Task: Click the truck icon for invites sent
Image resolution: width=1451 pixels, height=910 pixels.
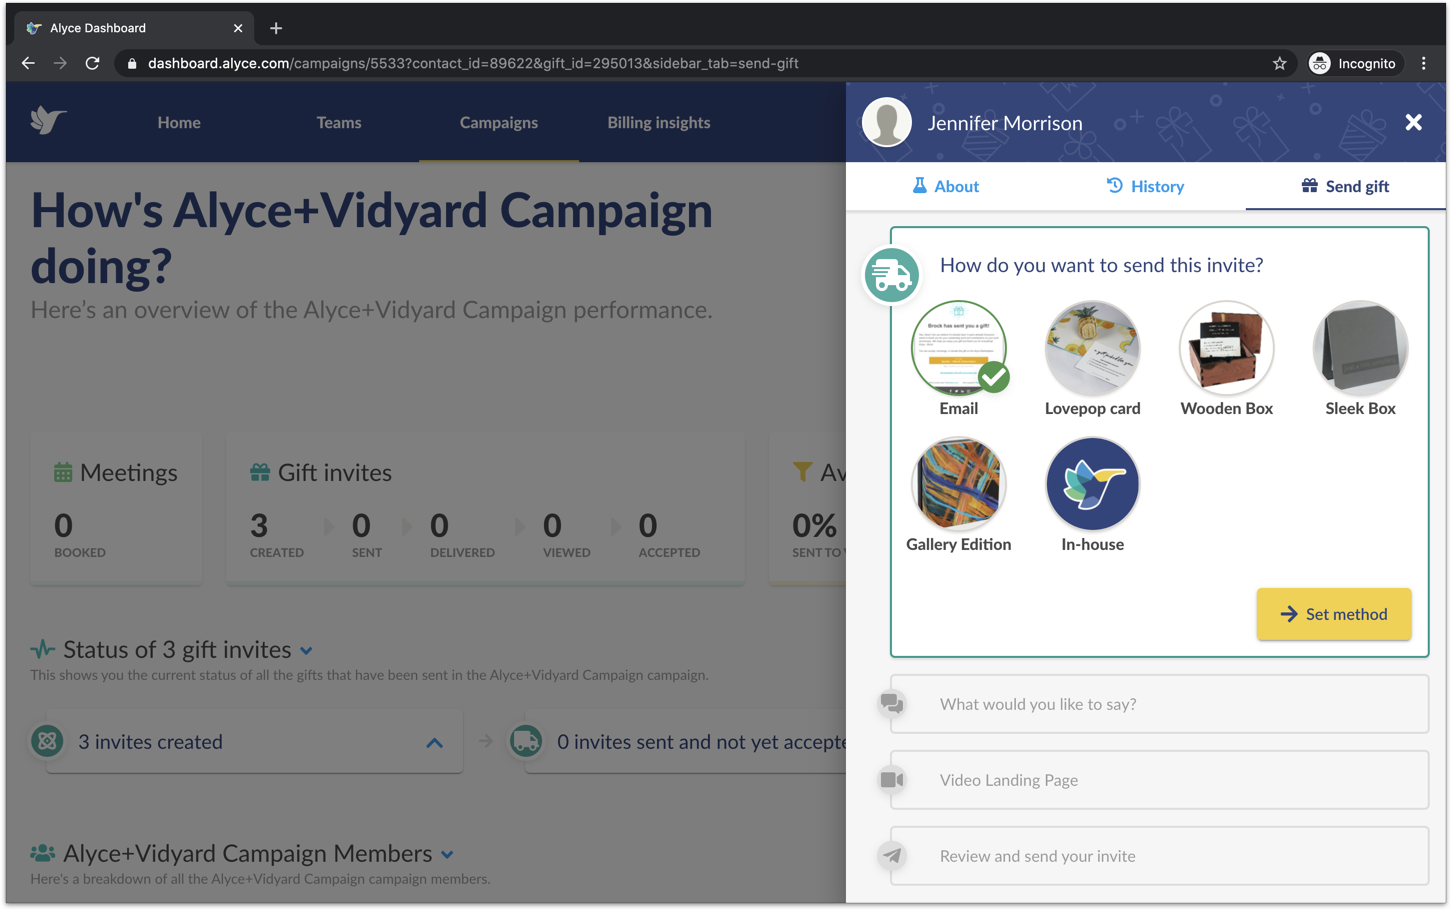Action: click(526, 741)
